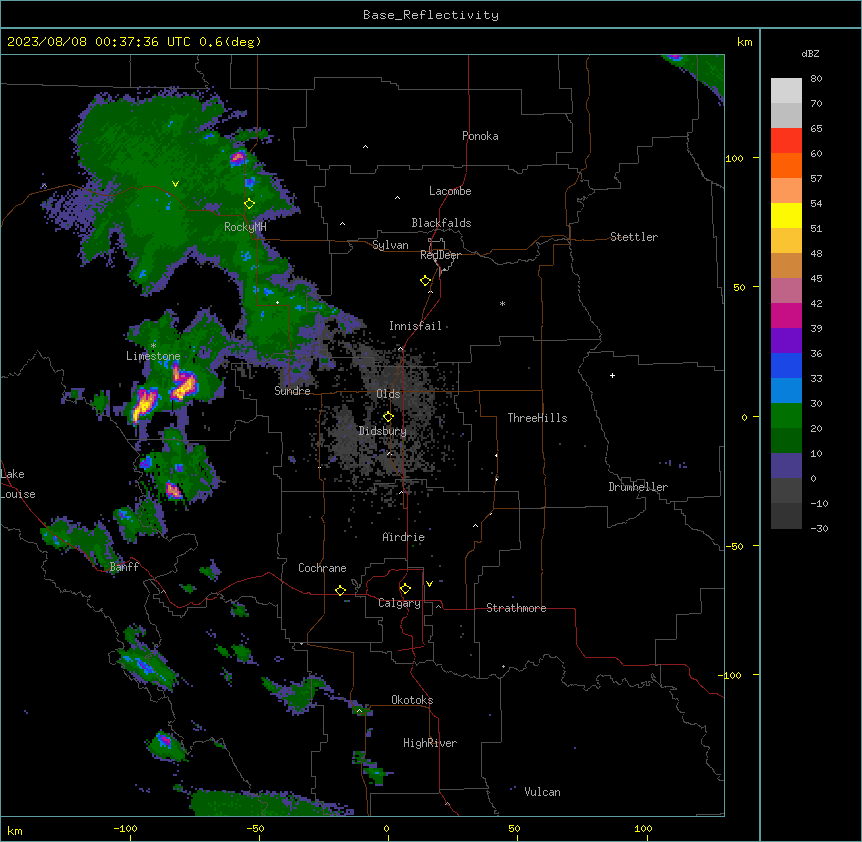The image size is (862, 842).
Task: Click the Limestone label
Action: 153,356
